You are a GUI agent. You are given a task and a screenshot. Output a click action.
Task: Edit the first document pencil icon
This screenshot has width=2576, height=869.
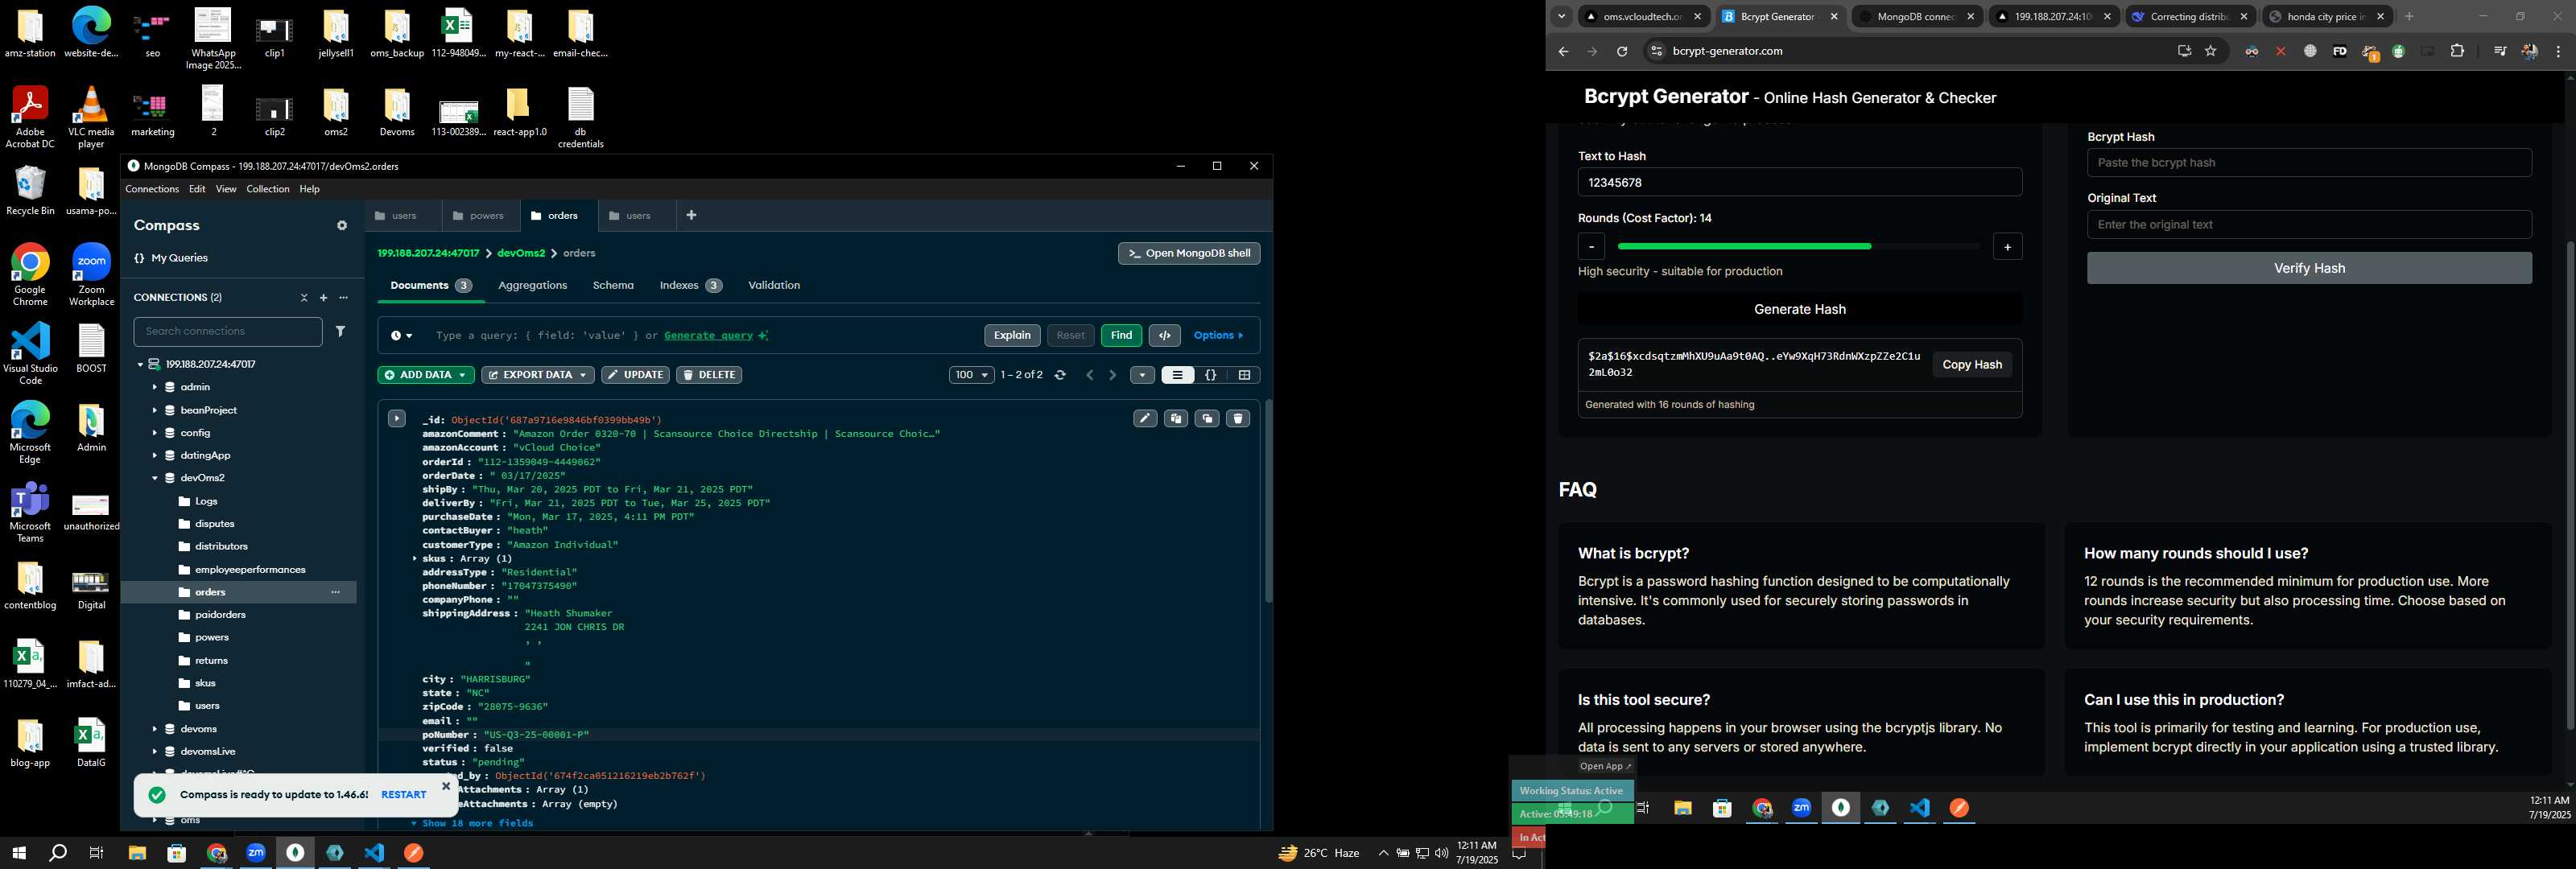click(x=1145, y=419)
